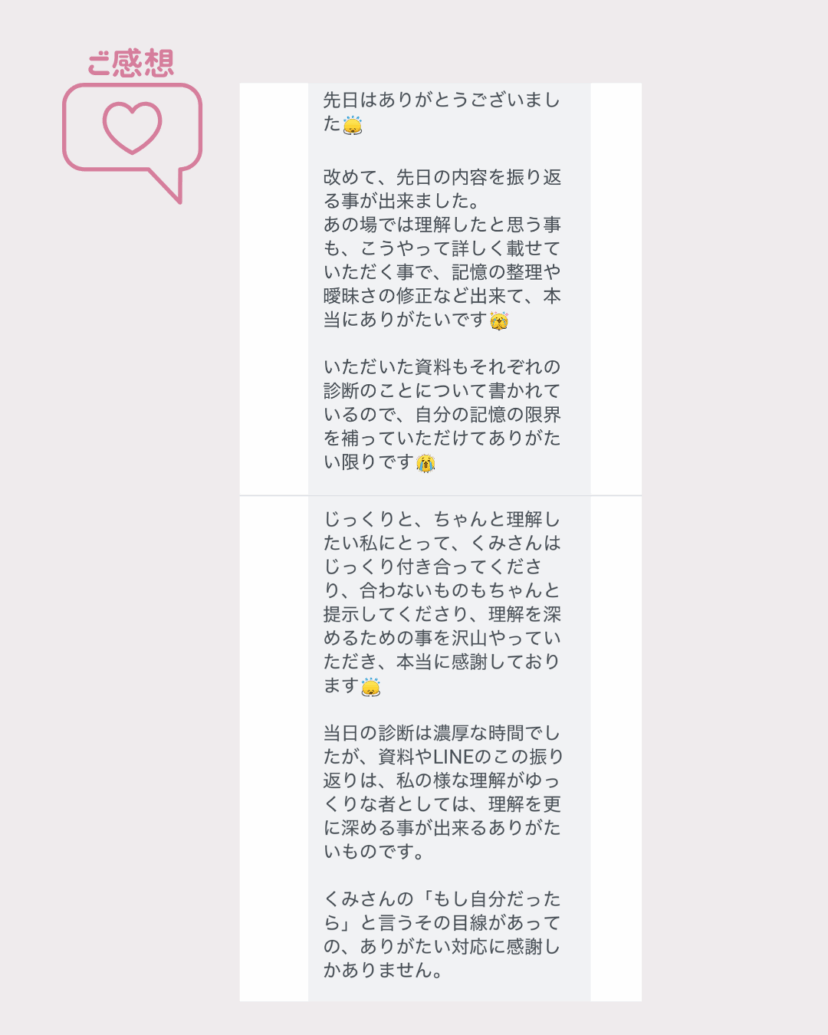Click the heart shape inside the bubble
The image size is (828, 1035).
[132, 128]
